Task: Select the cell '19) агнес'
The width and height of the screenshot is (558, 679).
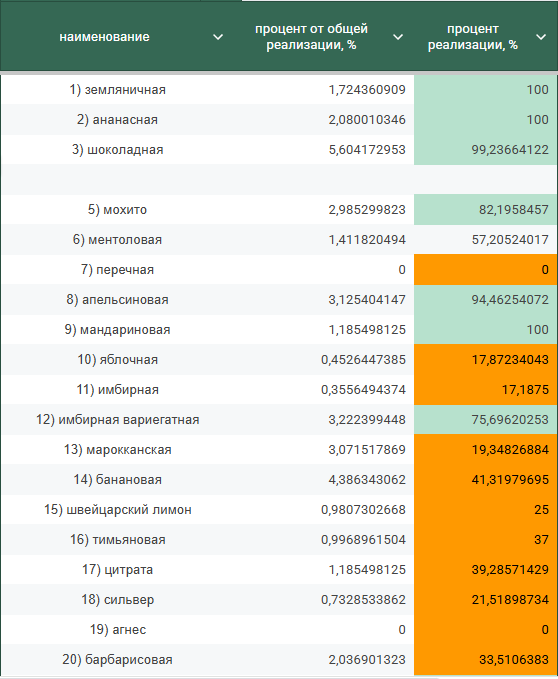Action: (117, 630)
